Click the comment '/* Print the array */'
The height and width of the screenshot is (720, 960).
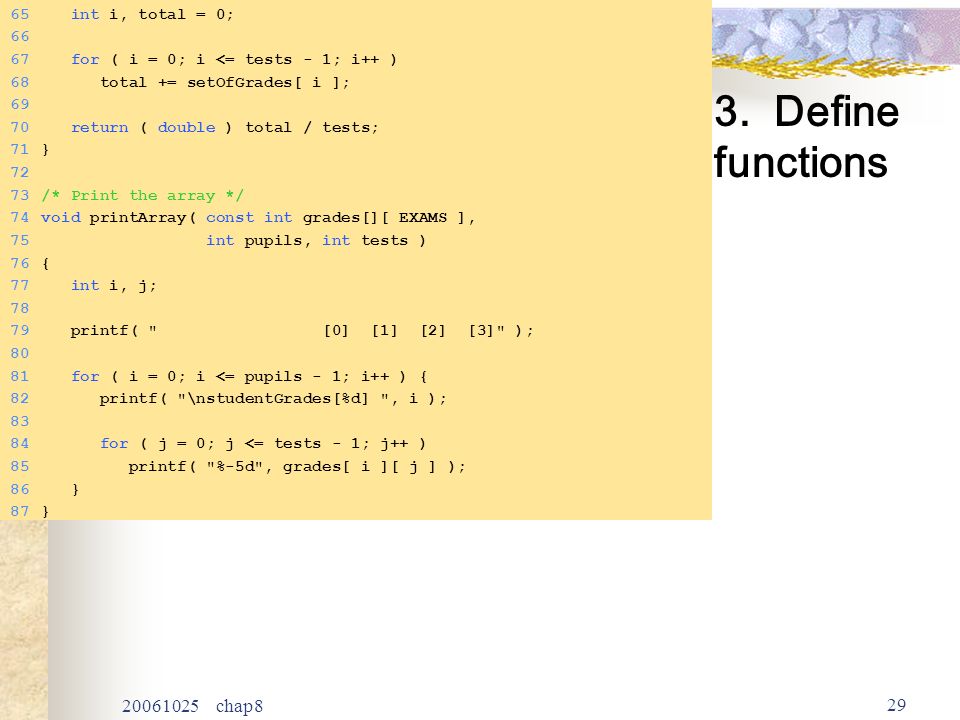click(x=143, y=196)
